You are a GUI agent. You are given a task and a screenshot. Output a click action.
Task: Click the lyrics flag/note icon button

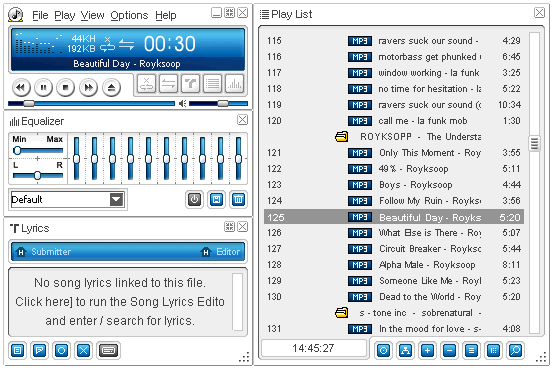pyautogui.click(x=39, y=351)
